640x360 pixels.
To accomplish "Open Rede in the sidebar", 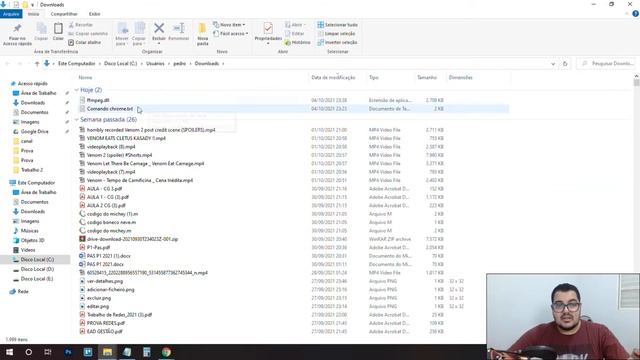I will click(23, 291).
